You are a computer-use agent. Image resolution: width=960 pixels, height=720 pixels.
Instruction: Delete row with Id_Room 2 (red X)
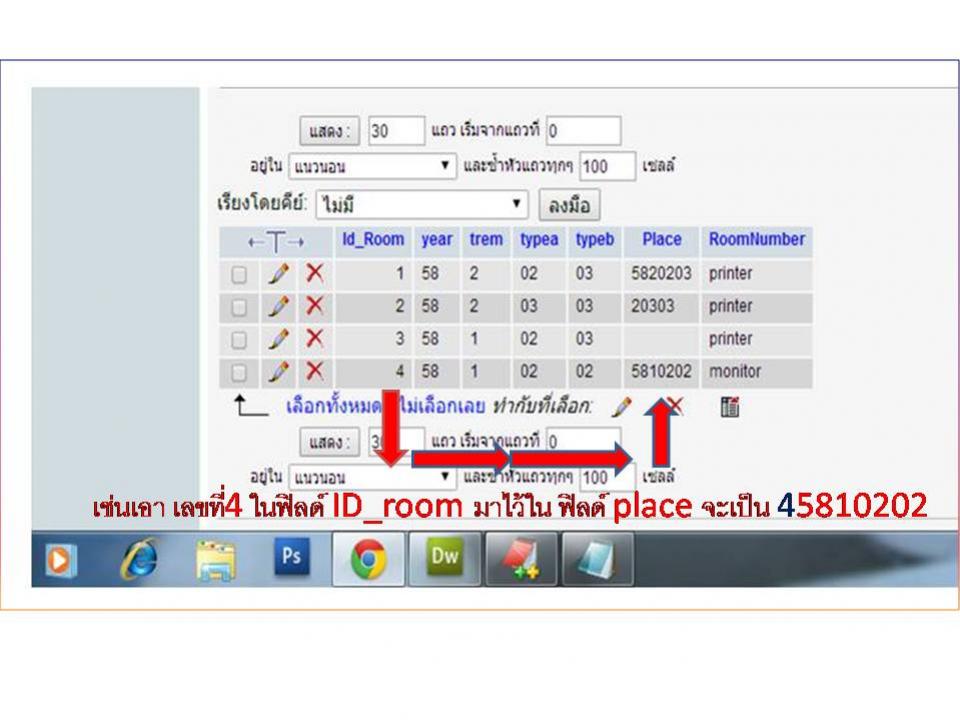click(315, 306)
